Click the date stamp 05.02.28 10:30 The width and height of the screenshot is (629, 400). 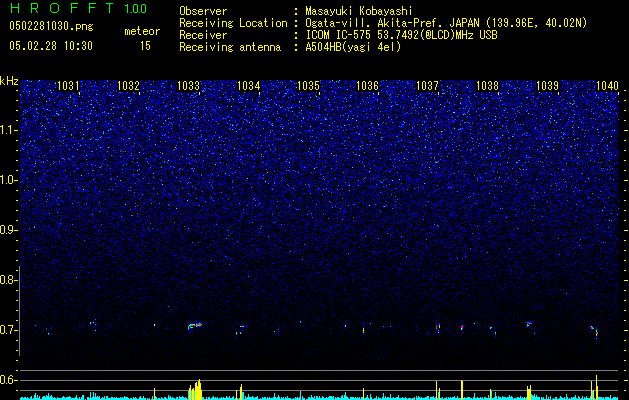[x=51, y=46]
